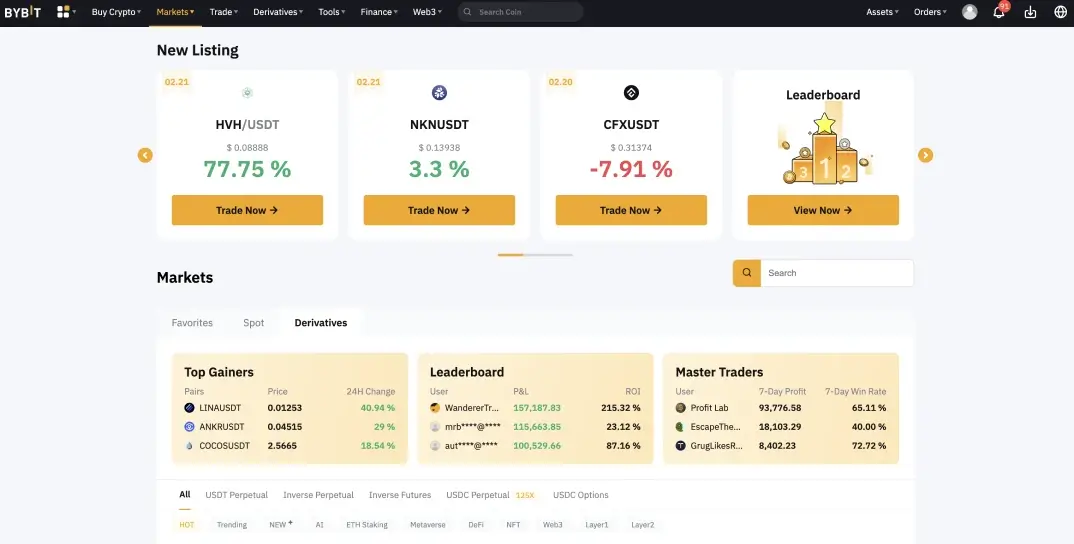Select the Inverse Futures tab
This screenshot has width=1074, height=544.
(400, 495)
